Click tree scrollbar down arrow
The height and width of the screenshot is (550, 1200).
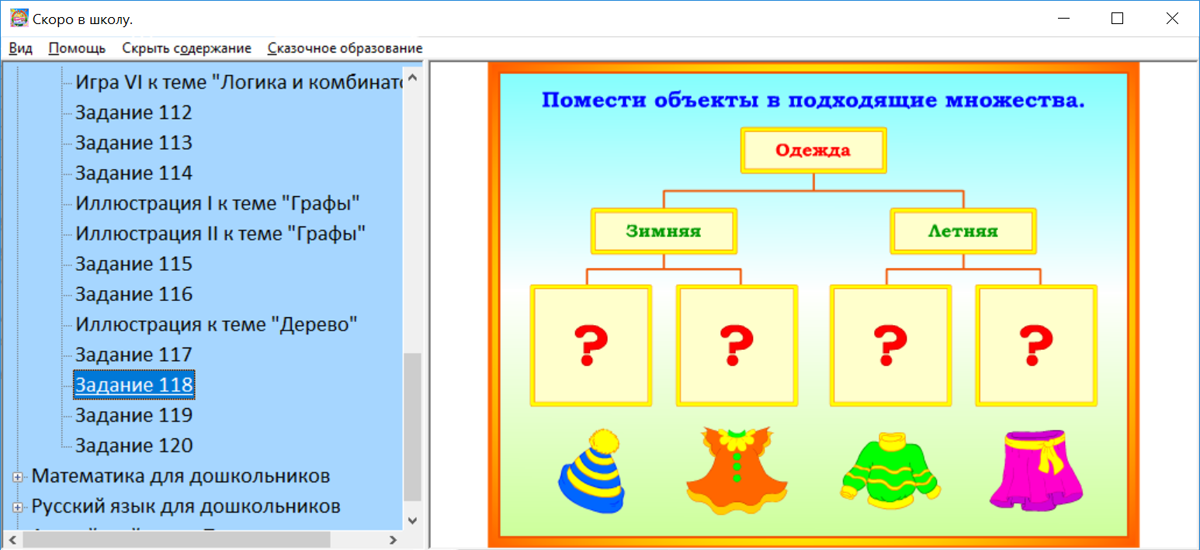click(x=412, y=520)
